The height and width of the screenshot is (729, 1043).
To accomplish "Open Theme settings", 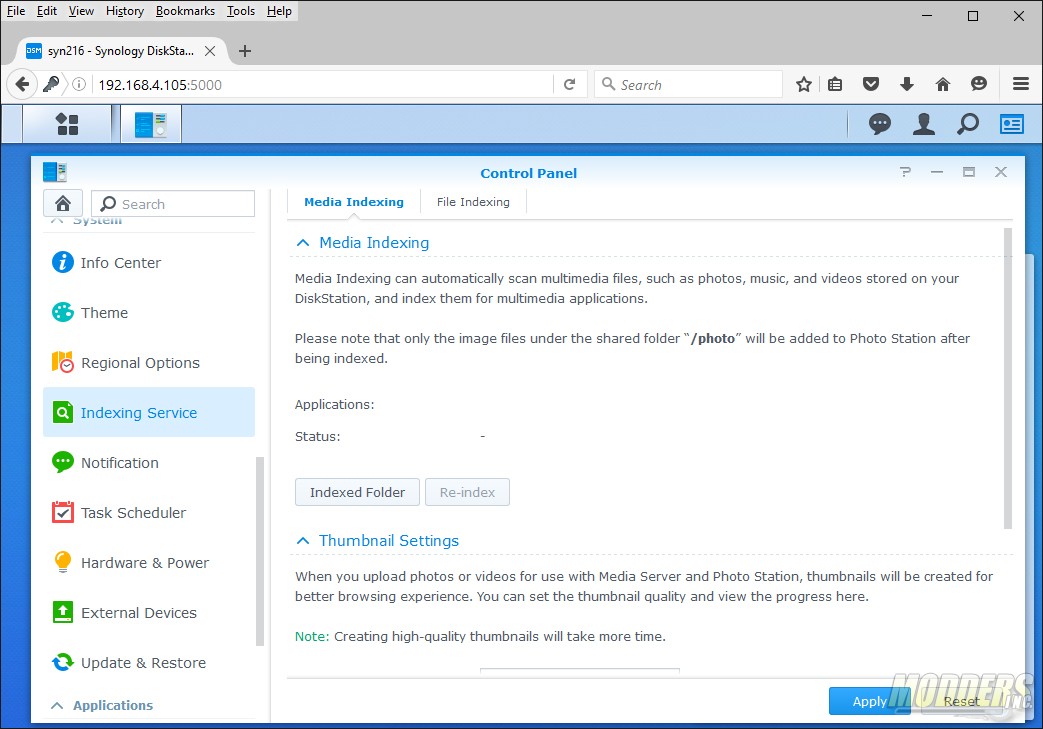I will pos(150,312).
